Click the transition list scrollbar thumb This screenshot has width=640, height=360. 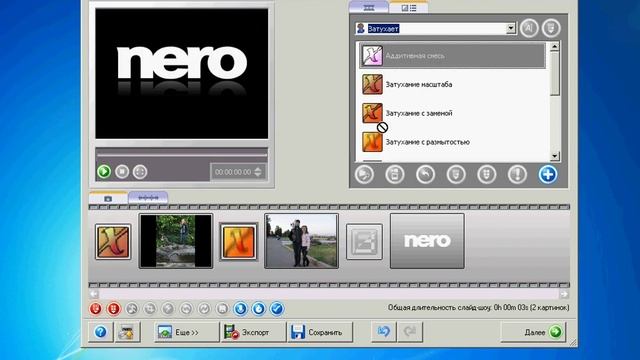pos(554,73)
